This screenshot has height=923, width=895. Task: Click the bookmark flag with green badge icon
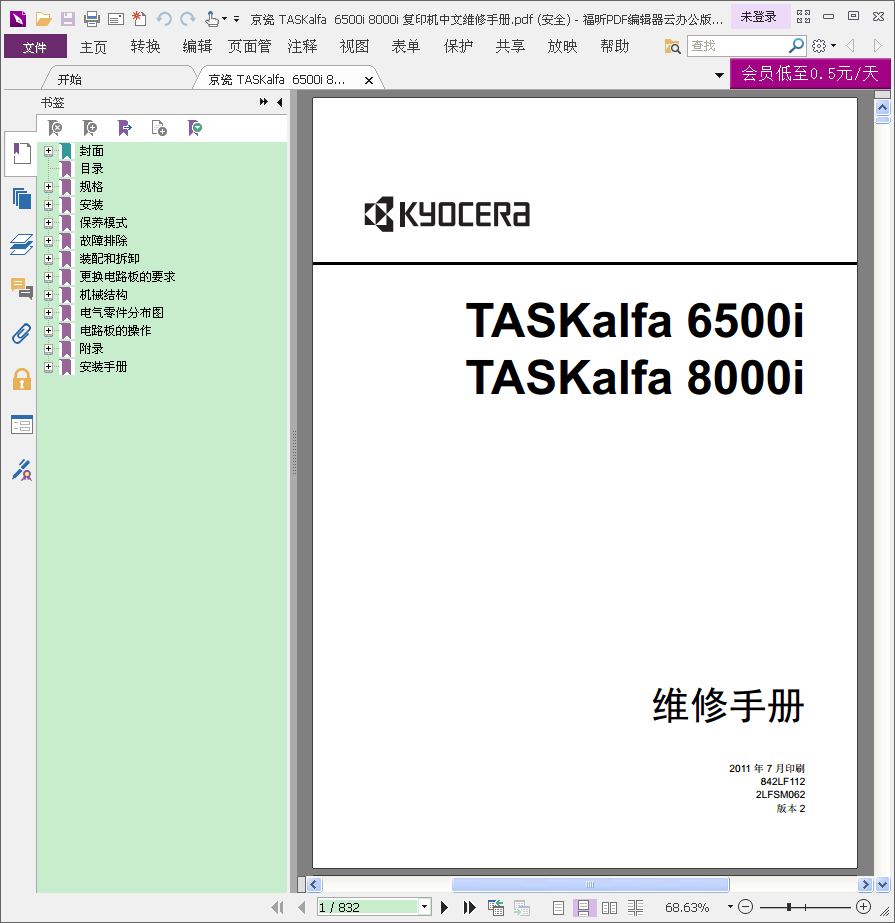click(194, 128)
